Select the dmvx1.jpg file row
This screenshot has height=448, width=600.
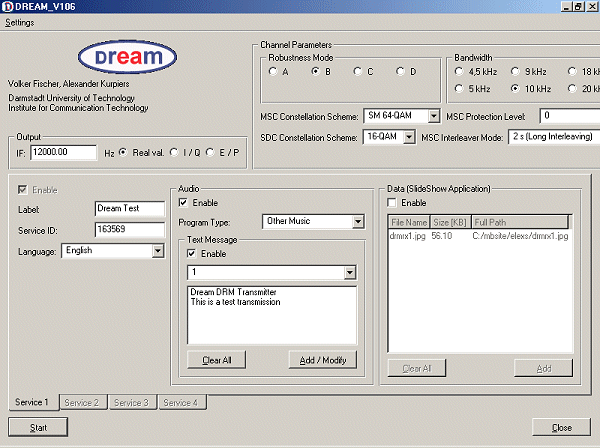[x=407, y=235]
